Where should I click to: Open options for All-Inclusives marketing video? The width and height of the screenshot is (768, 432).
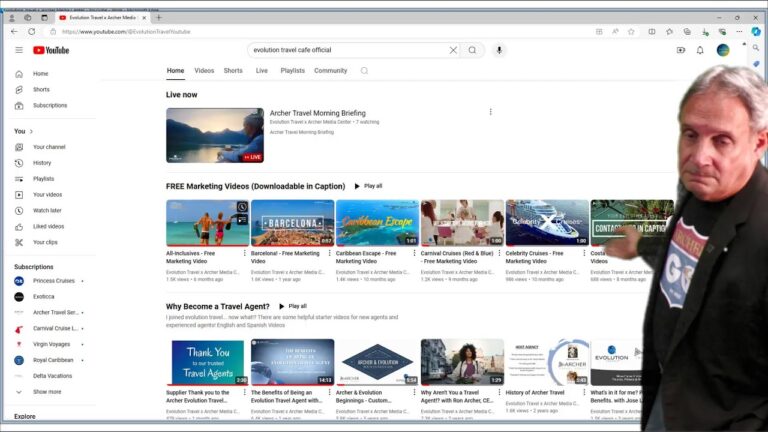(244, 253)
